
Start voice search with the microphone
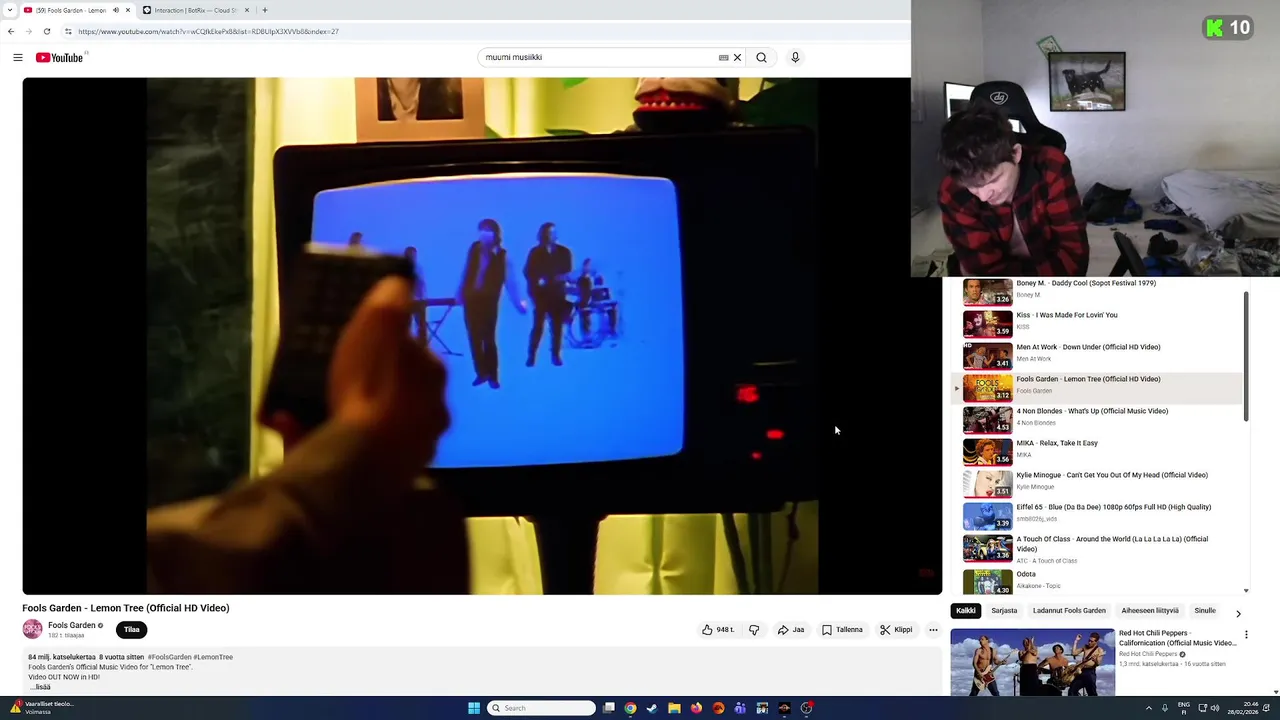point(795,57)
